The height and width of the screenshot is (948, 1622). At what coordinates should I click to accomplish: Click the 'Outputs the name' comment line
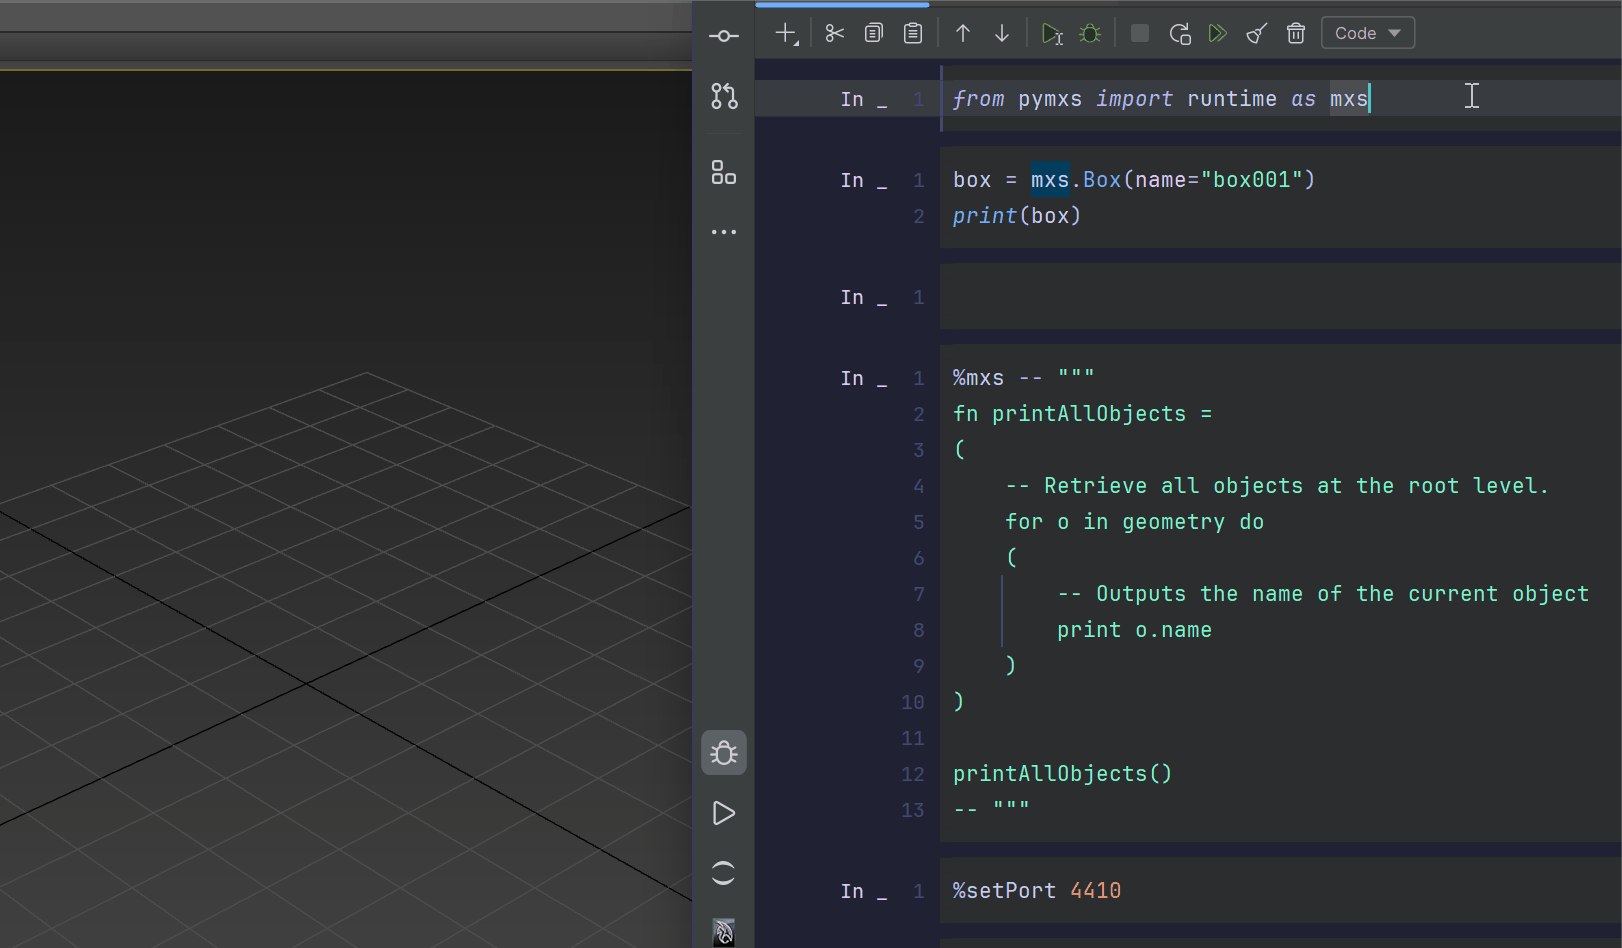tap(1323, 594)
